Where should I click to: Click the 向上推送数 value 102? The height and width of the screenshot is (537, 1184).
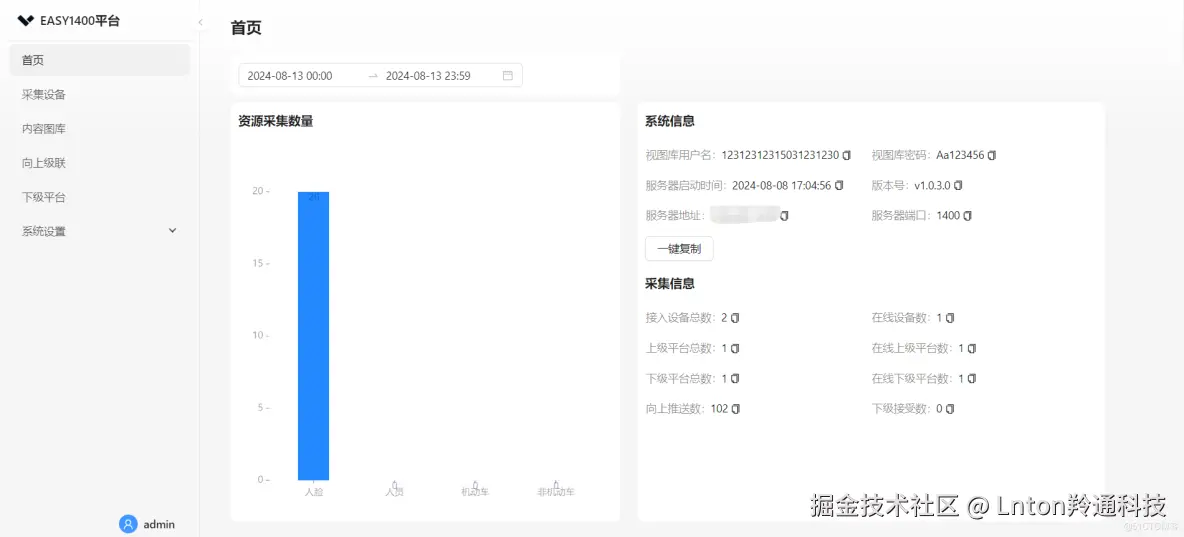720,409
